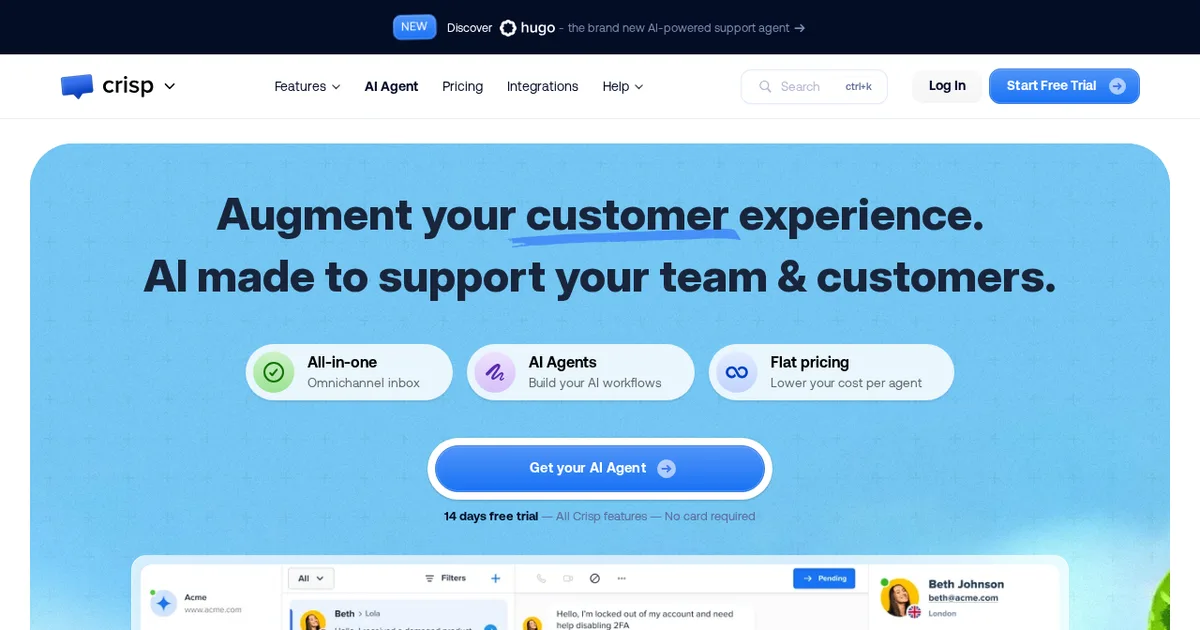Click the phone call icon in conversation toolbar

pos(541,578)
